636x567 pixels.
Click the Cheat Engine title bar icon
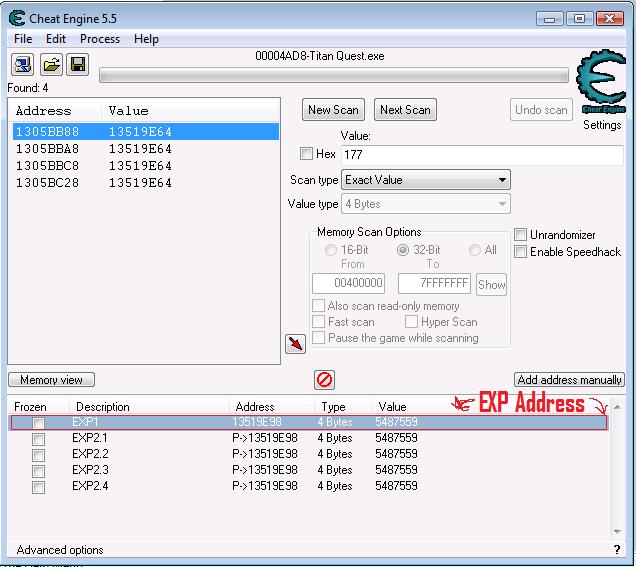17,18
